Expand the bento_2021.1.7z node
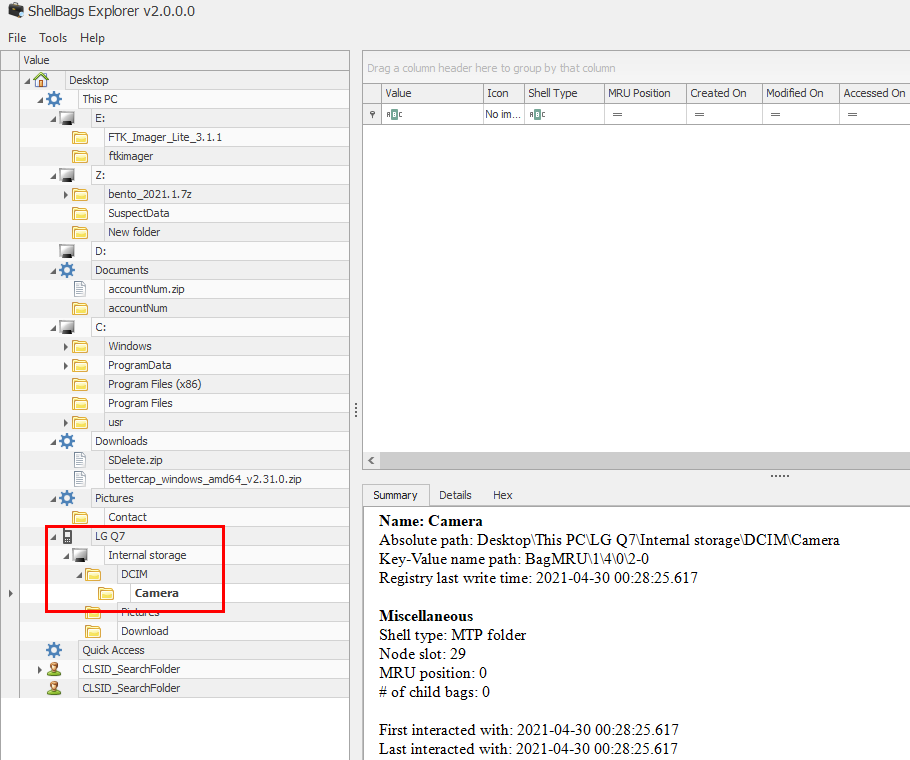The image size is (910, 760). click(x=66, y=194)
